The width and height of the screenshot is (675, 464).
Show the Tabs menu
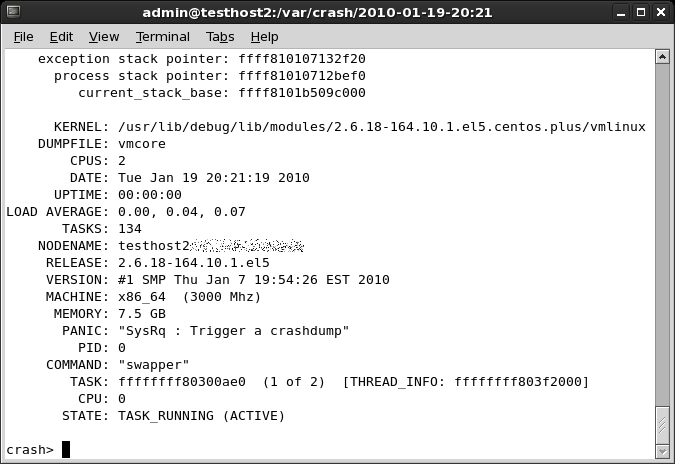[x=220, y=37]
